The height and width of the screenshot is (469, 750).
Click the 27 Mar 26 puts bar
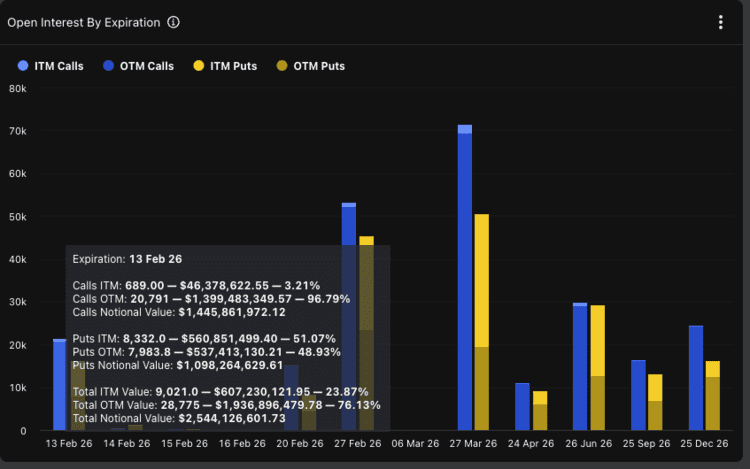[x=482, y=320]
